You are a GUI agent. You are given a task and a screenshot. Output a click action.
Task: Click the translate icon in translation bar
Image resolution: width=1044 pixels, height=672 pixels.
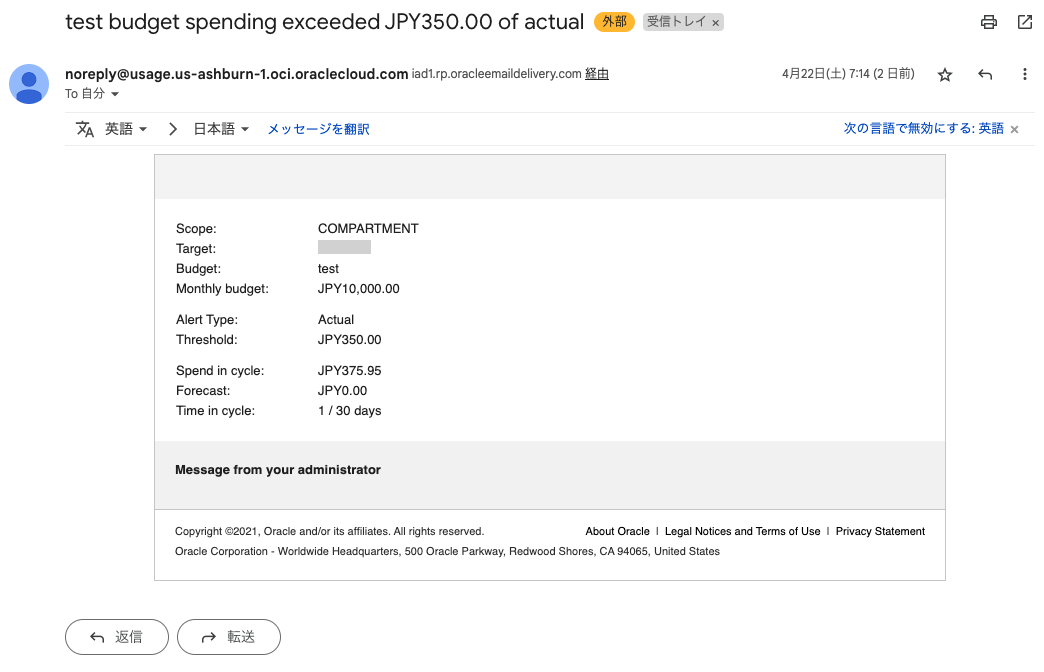pyautogui.click(x=85, y=129)
